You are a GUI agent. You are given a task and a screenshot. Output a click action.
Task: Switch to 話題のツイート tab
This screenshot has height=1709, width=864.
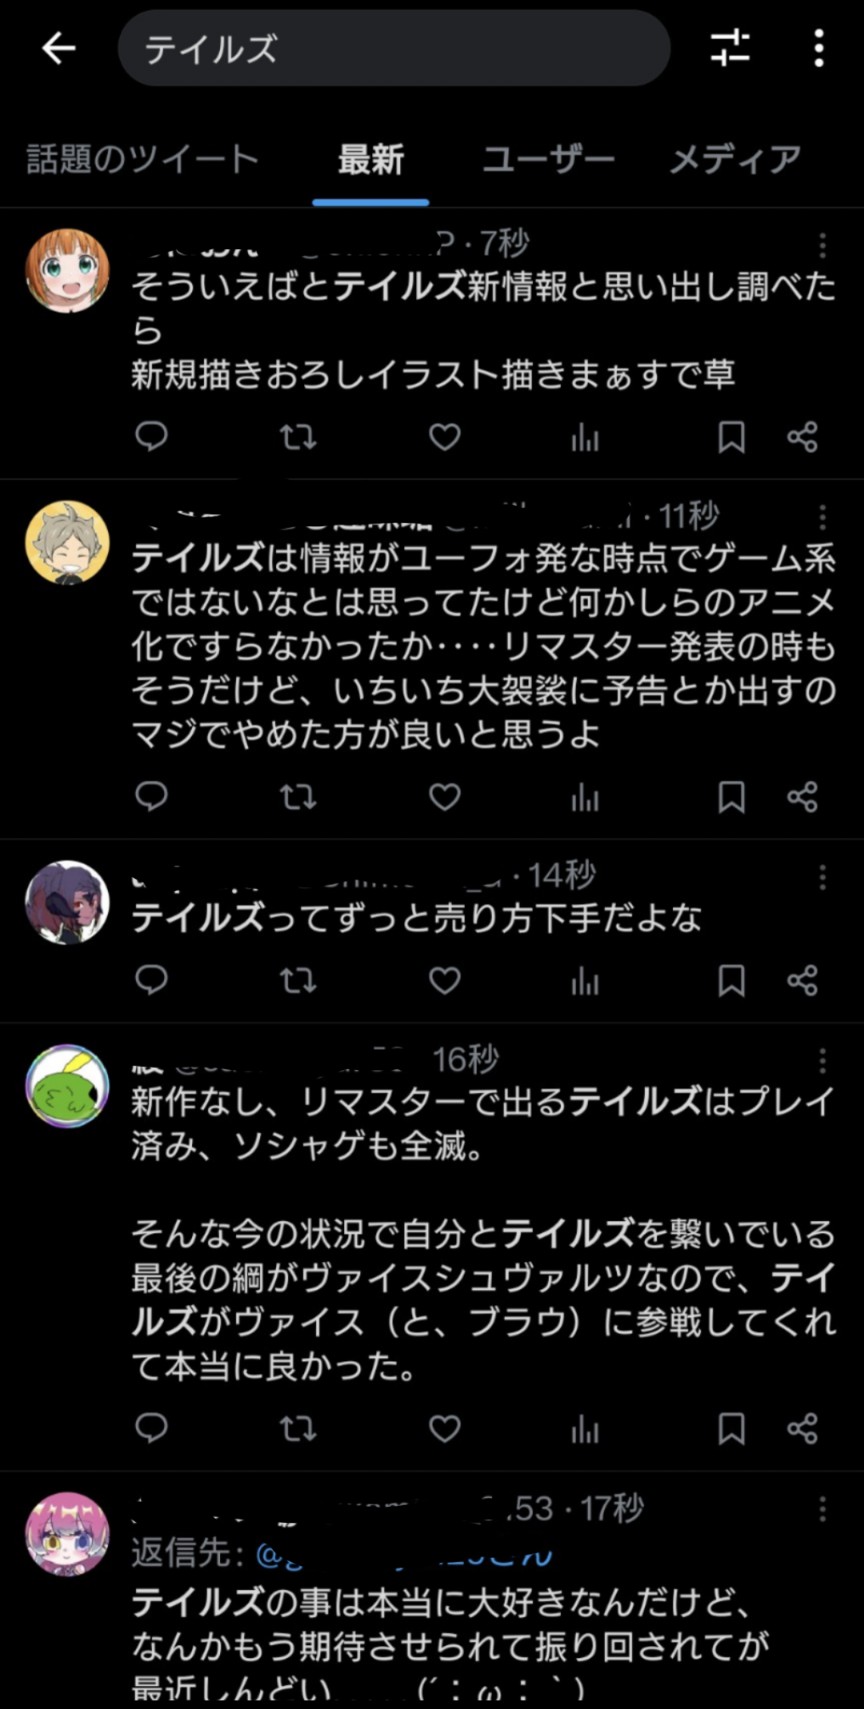(142, 159)
